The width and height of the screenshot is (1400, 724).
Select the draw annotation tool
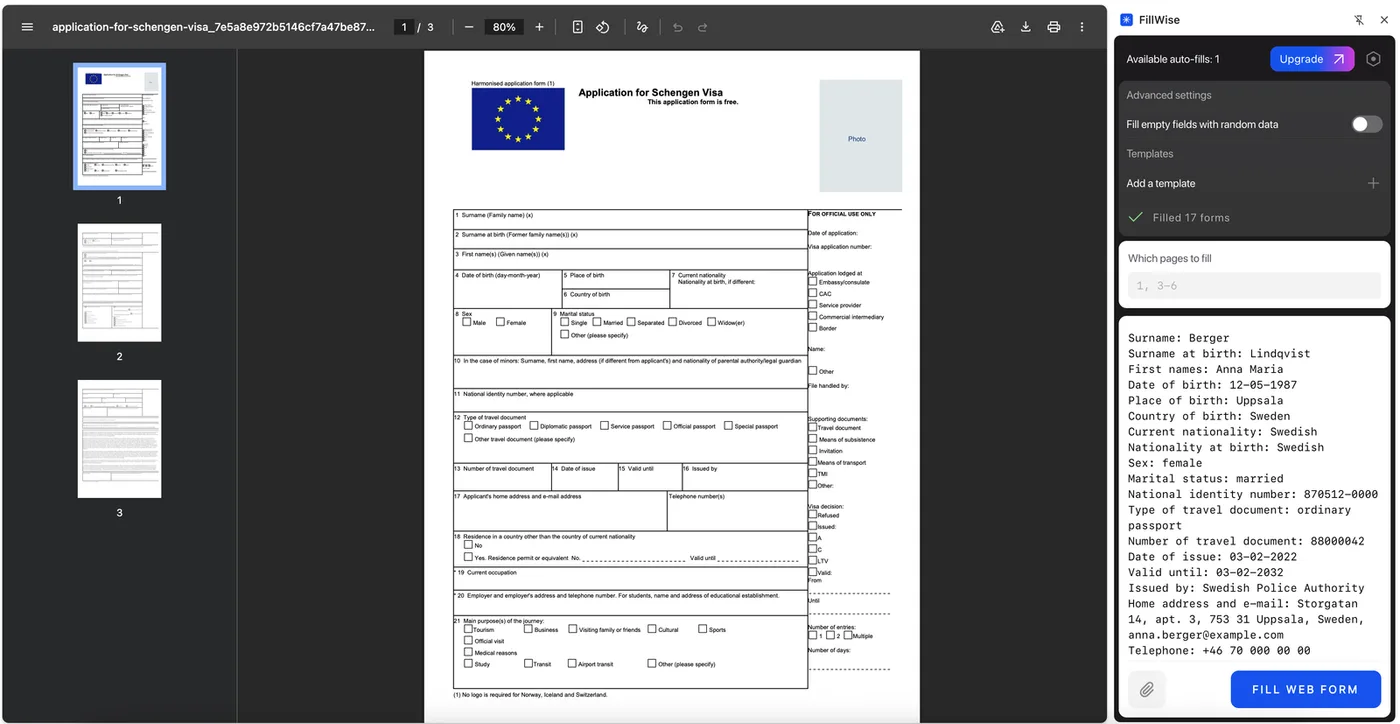(642, 27)
